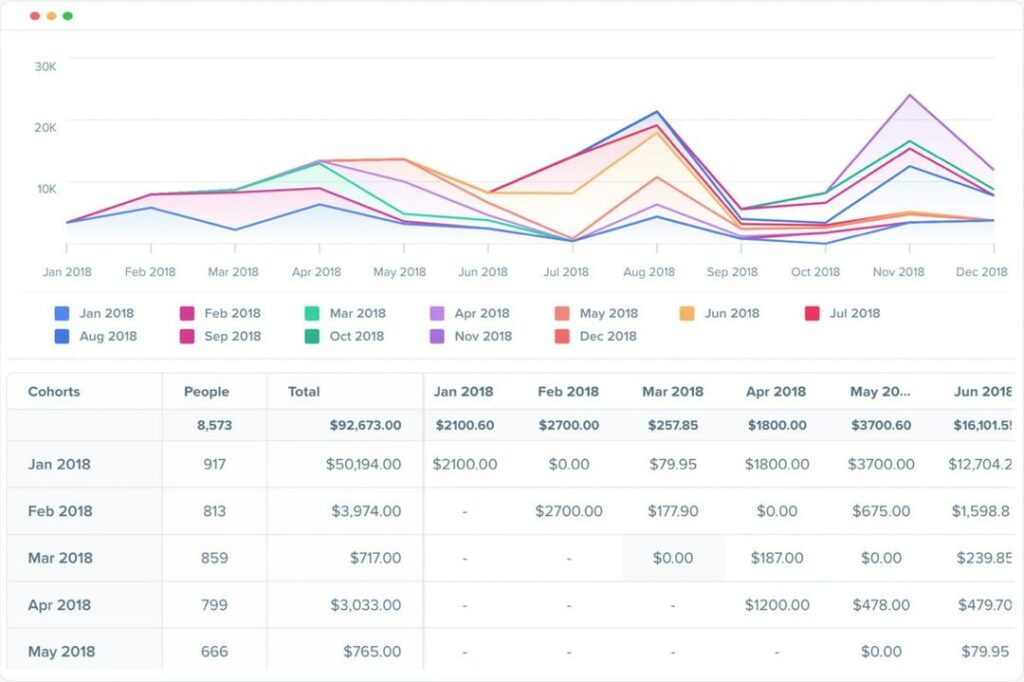
Task: Toggle the Jan 2018 legend color swatch
Action: tap(62, 314)
